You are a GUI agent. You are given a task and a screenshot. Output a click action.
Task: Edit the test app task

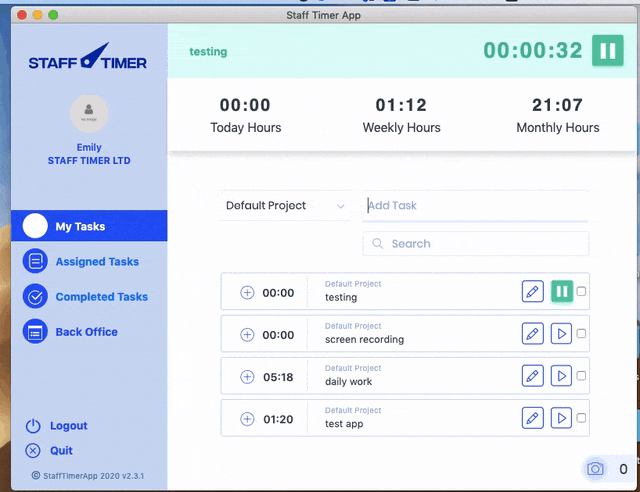533,418
